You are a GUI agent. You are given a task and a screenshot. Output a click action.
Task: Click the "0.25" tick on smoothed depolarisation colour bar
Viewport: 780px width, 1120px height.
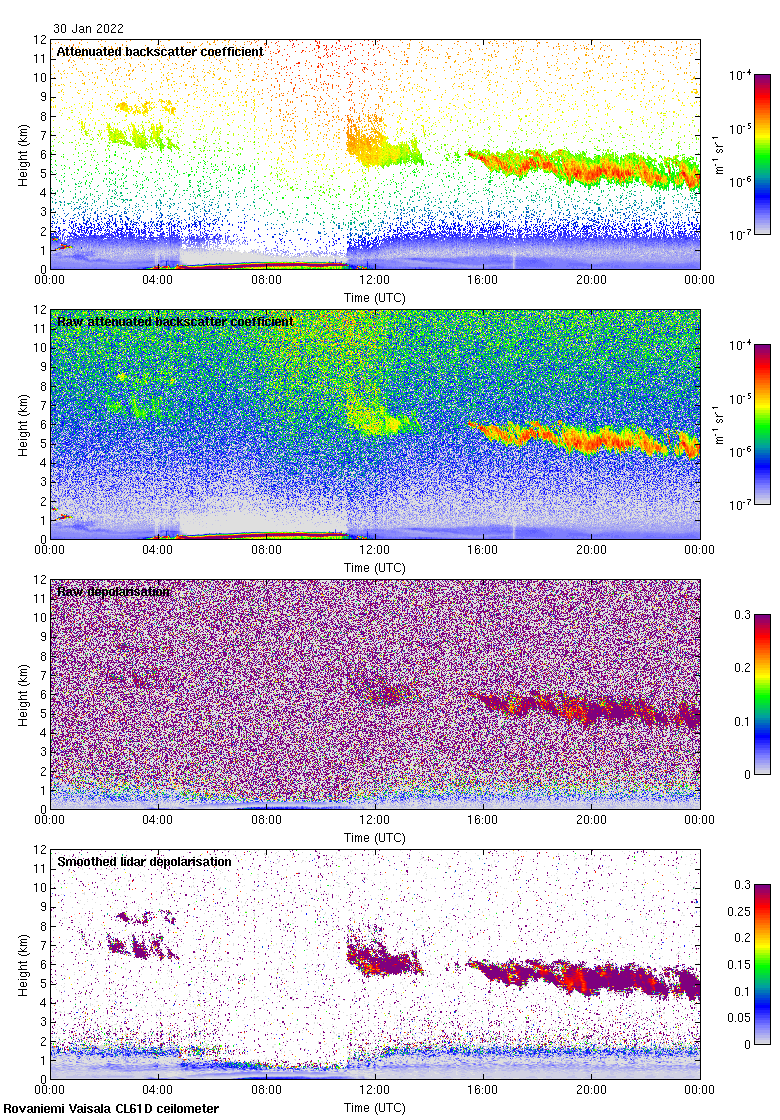click(x=739, y=911)
